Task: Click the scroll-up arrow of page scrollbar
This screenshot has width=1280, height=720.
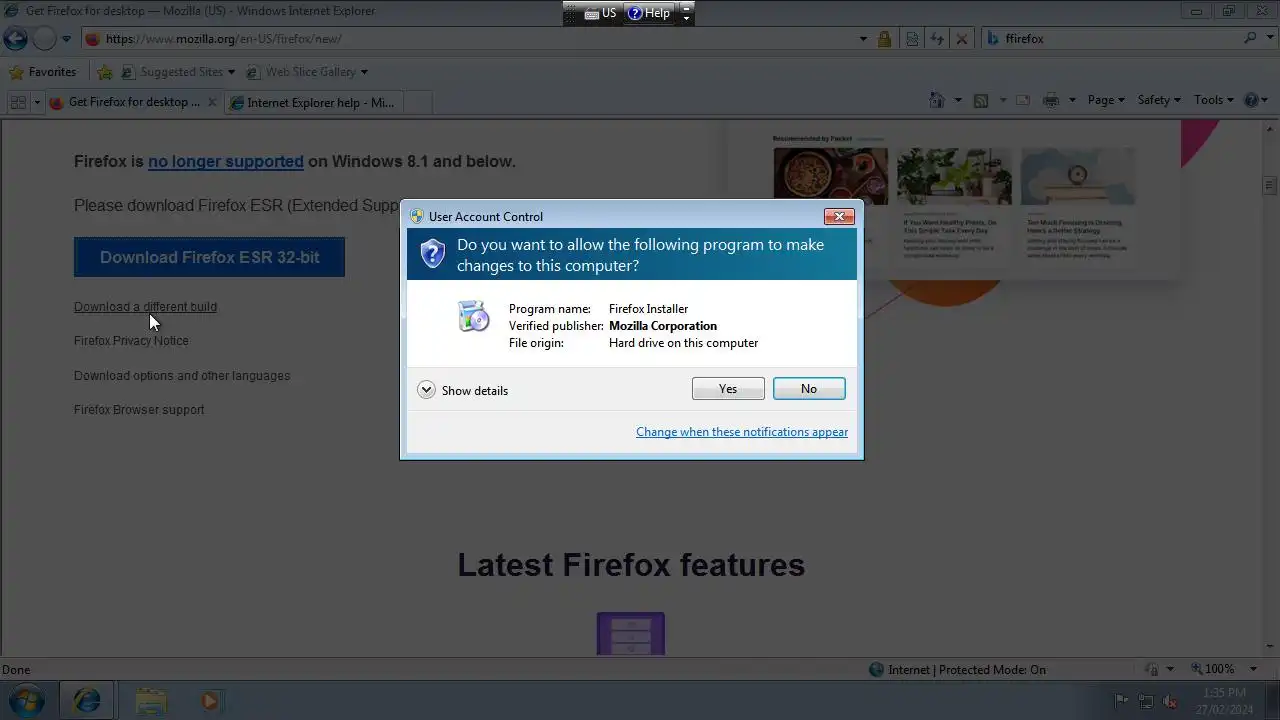Action: click(1271, 128)
